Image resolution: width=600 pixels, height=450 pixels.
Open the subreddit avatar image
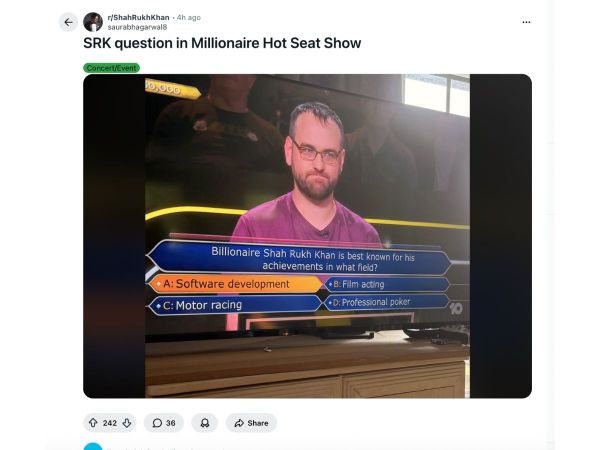(x=93, y=22)
